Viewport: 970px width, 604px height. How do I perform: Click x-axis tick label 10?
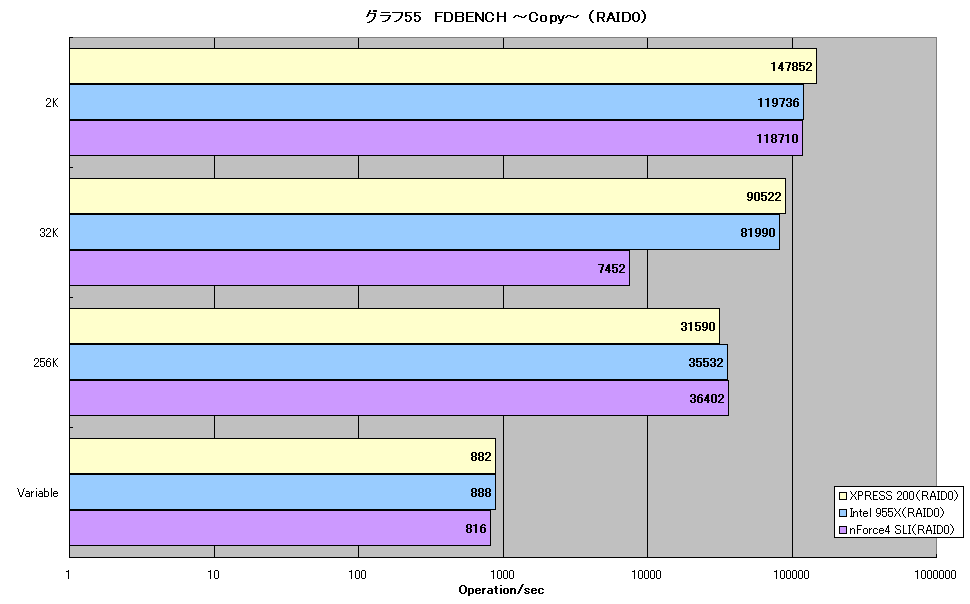[x=213, y=575]
